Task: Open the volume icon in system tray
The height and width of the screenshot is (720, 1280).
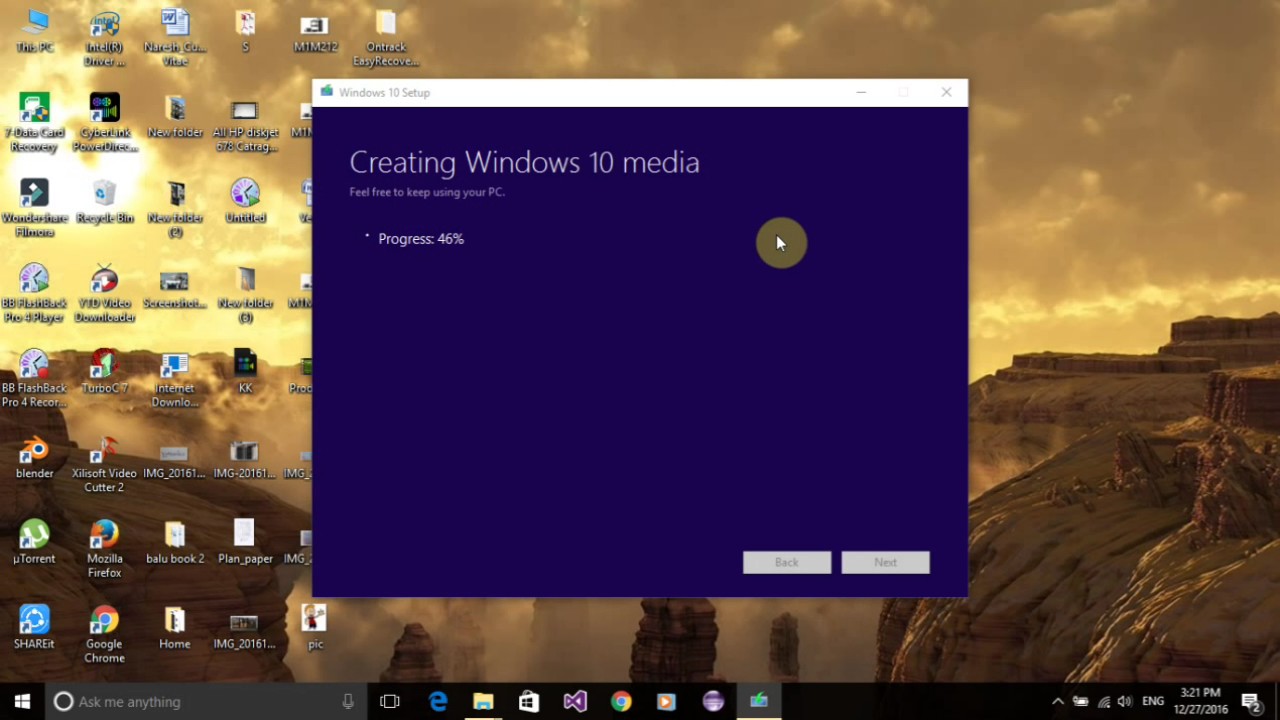Action: pyautogui.click(x=1125, y=701)
